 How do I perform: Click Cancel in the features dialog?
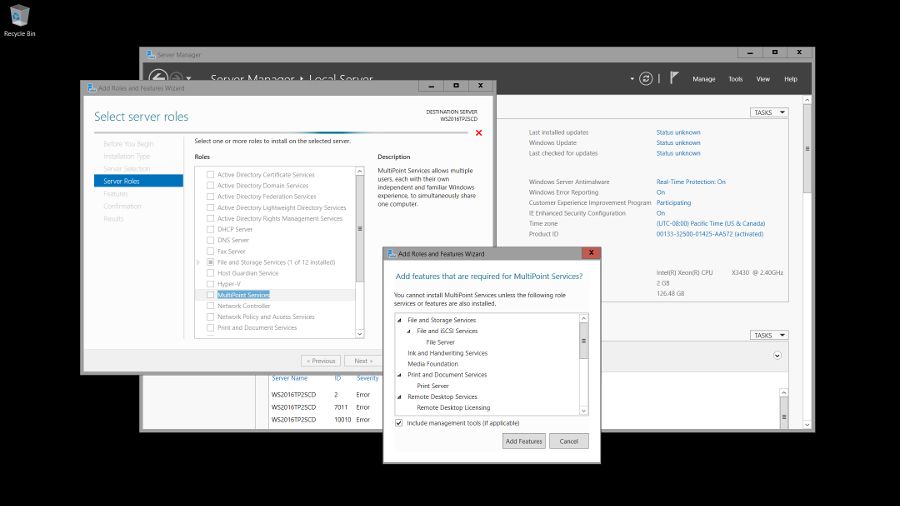(x=568, y=441)
